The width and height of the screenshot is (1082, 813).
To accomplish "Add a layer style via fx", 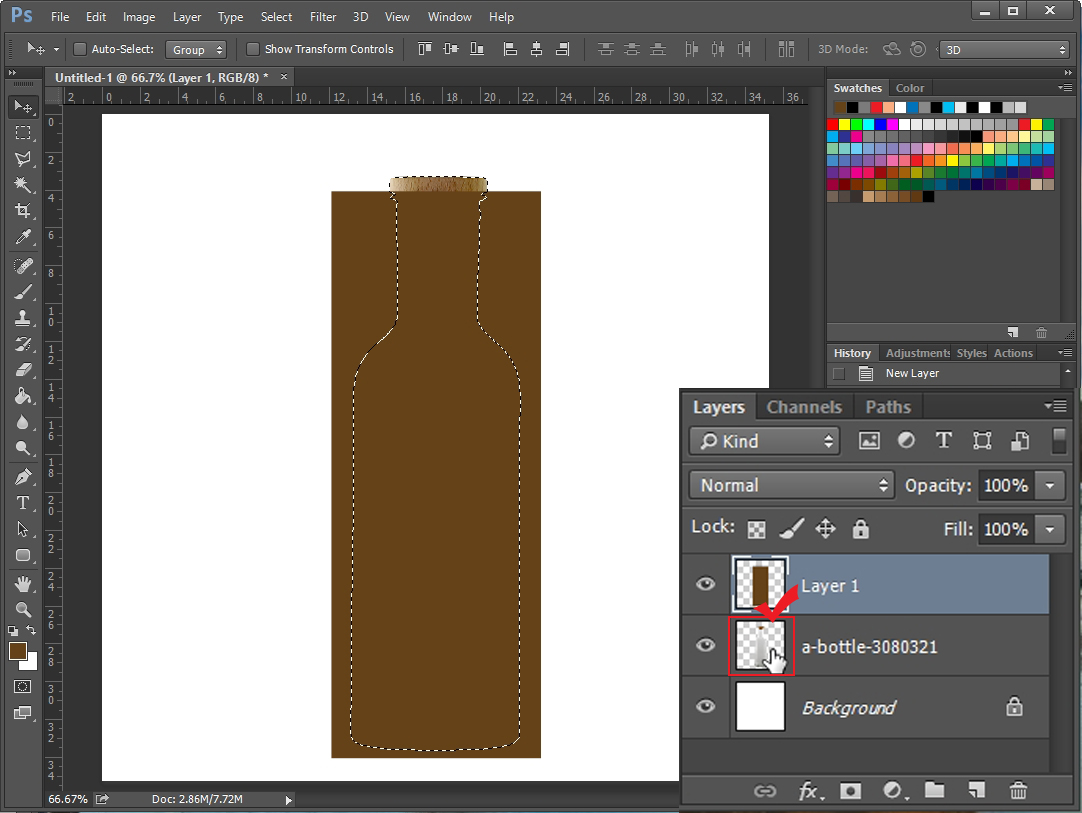I will pyautogui.click(x=810, y=791).
